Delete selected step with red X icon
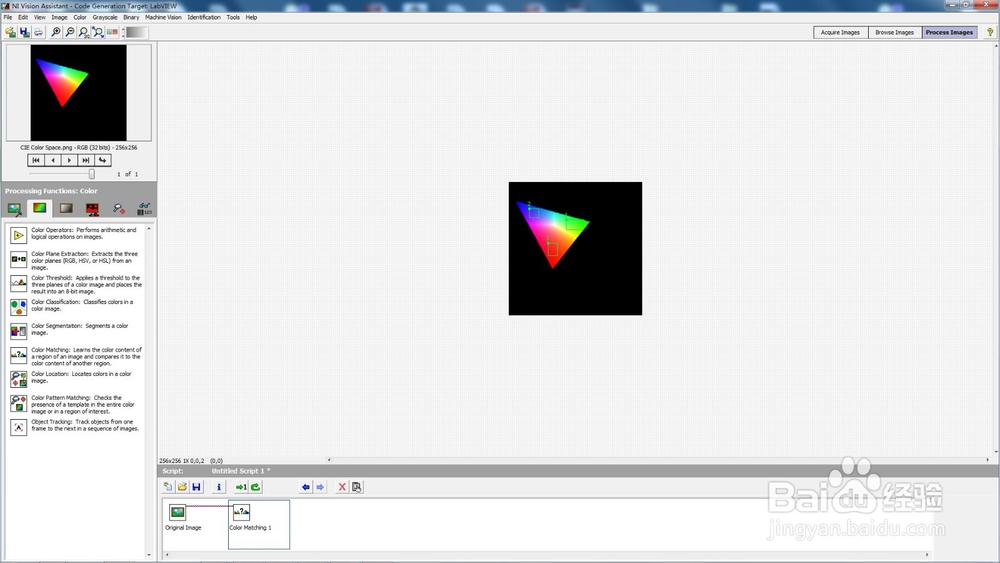This screenshot has height=563, width=1000. (342, 487)
